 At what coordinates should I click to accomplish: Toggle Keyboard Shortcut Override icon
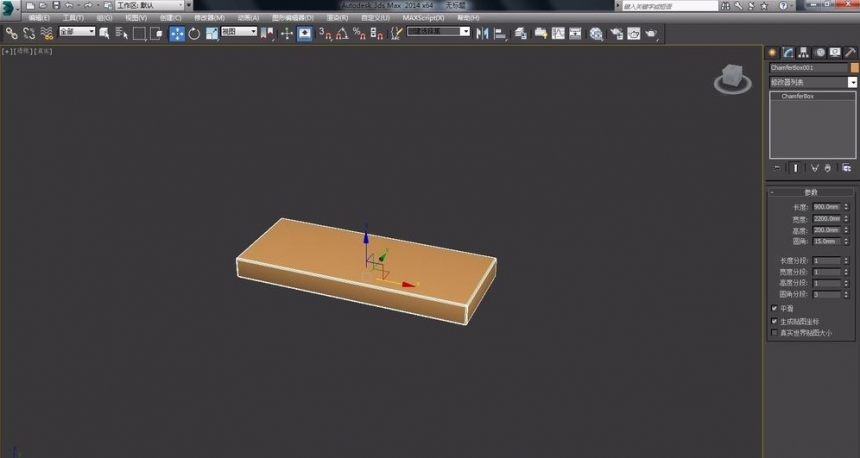pos(304,33)
